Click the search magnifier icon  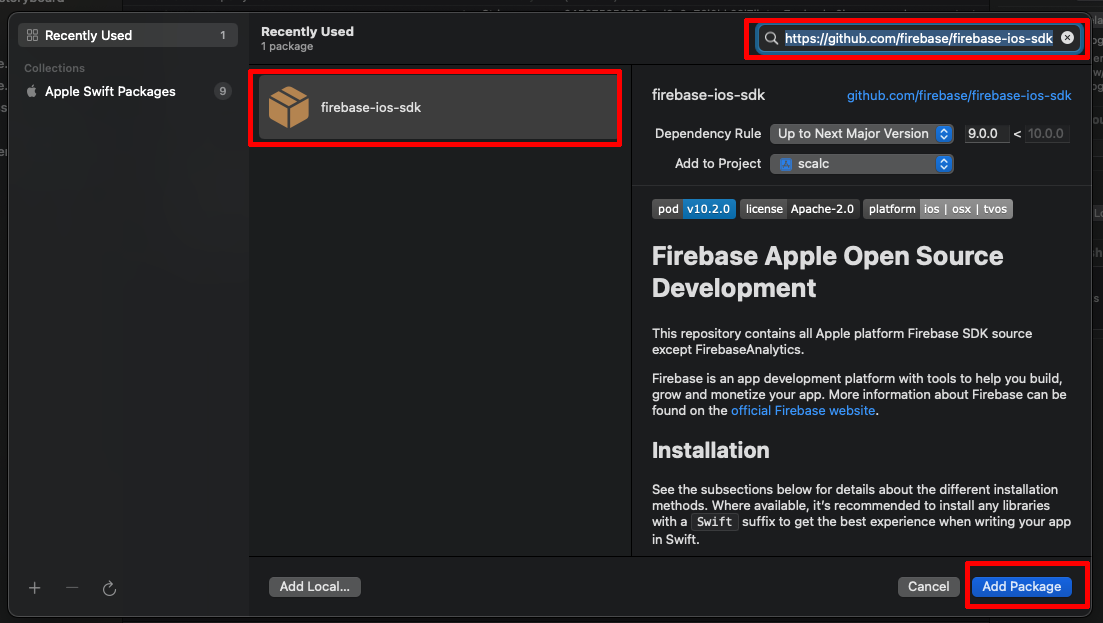pyautogui.click(x=772, y=38)
